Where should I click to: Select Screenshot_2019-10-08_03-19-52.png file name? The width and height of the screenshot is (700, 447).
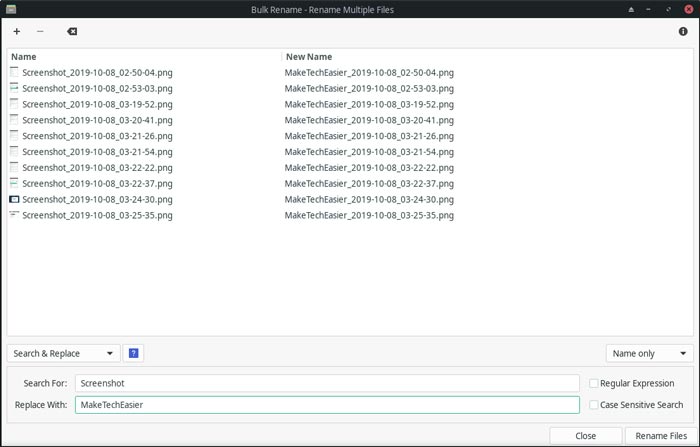coord(97,104)
